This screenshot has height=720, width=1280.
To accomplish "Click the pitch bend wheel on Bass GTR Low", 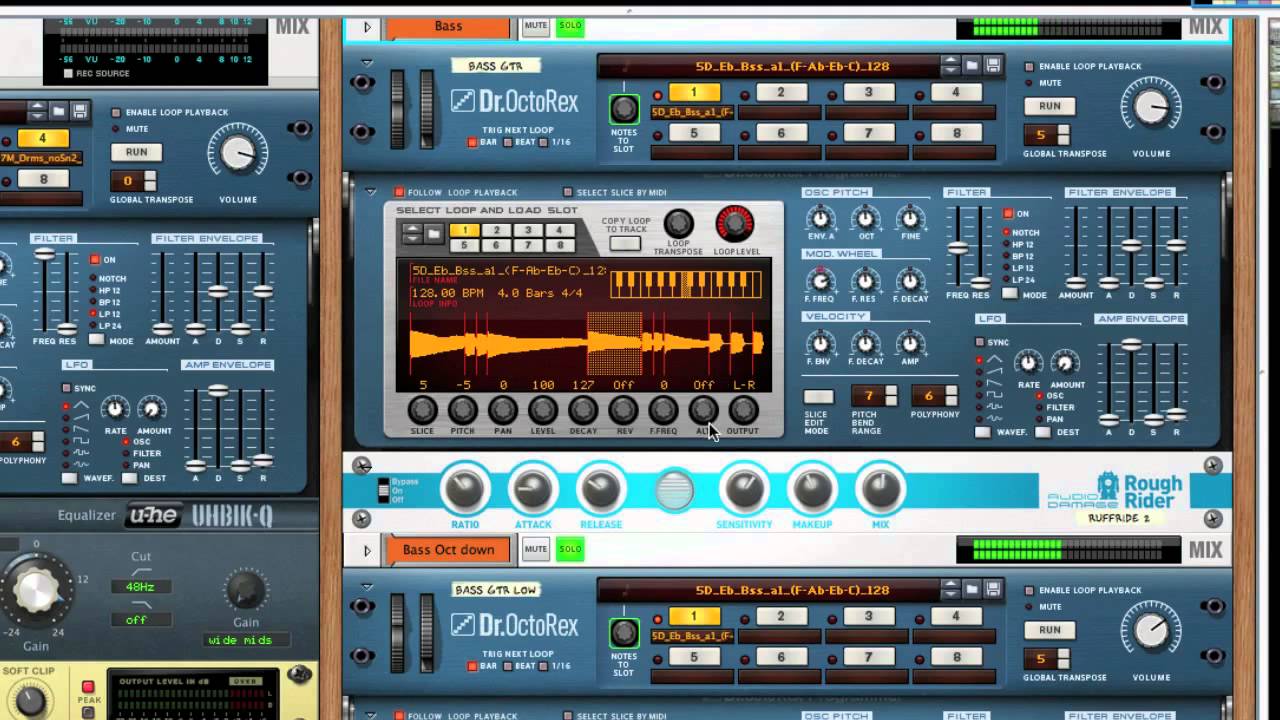I will [x=398, y=631].
